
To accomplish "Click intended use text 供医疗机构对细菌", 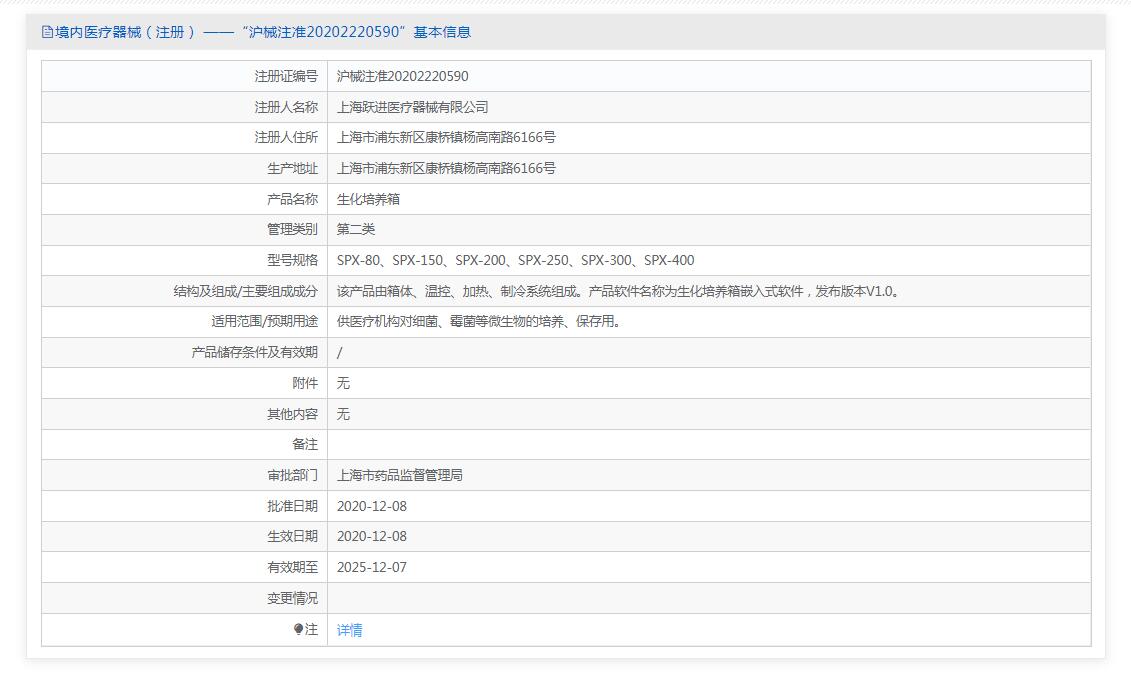I will (x=478, y=322).
